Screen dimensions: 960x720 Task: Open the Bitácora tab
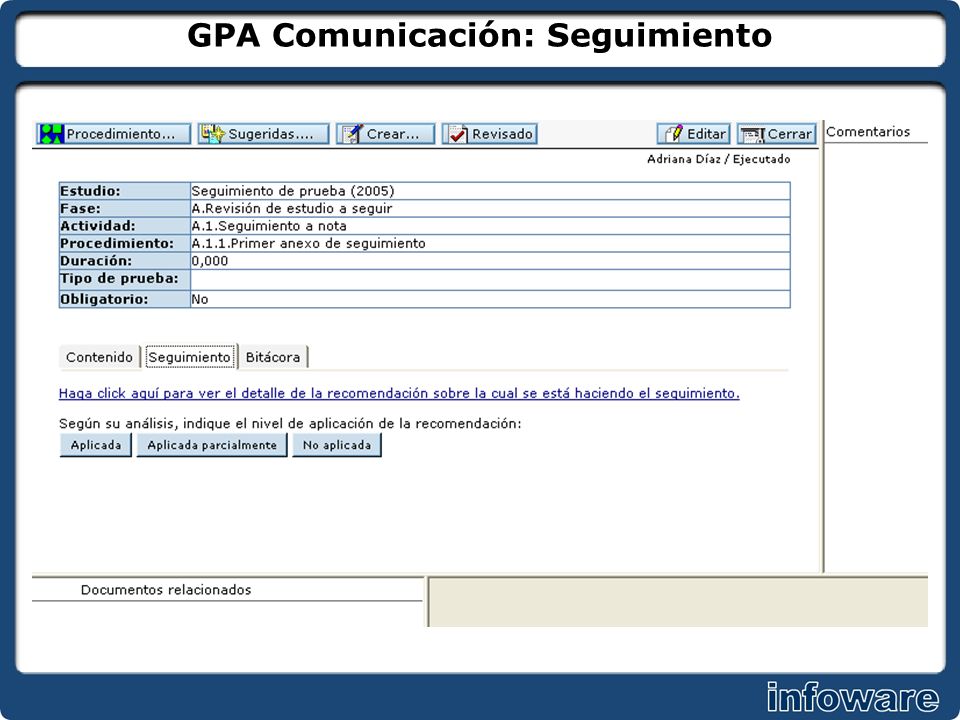click(x=273, y=357)
